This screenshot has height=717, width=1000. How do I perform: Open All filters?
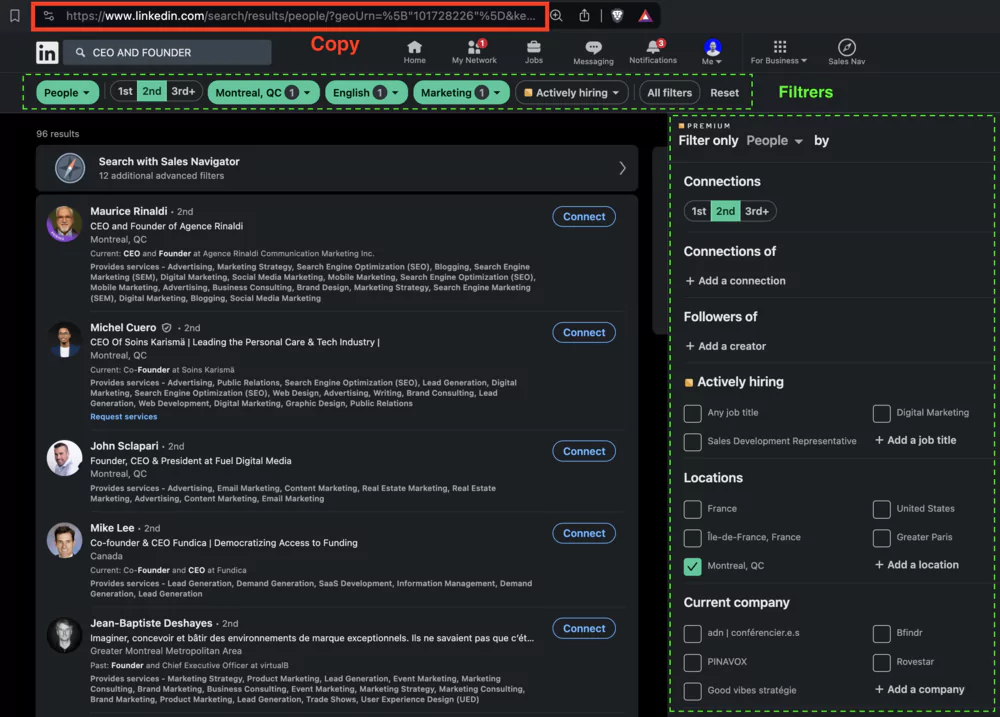click(669, 92)
